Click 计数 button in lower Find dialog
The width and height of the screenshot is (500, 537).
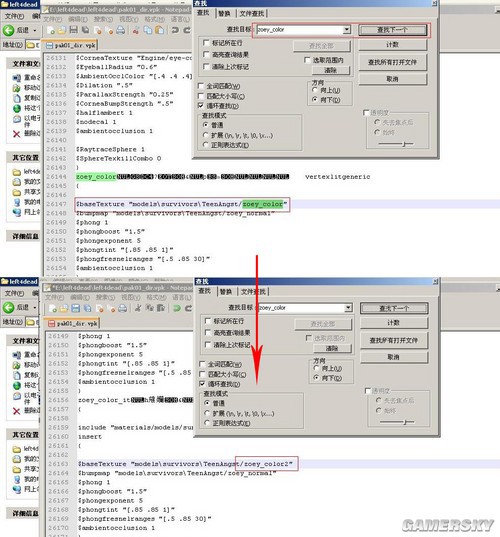pyautogui.click(x=394, y=323)
